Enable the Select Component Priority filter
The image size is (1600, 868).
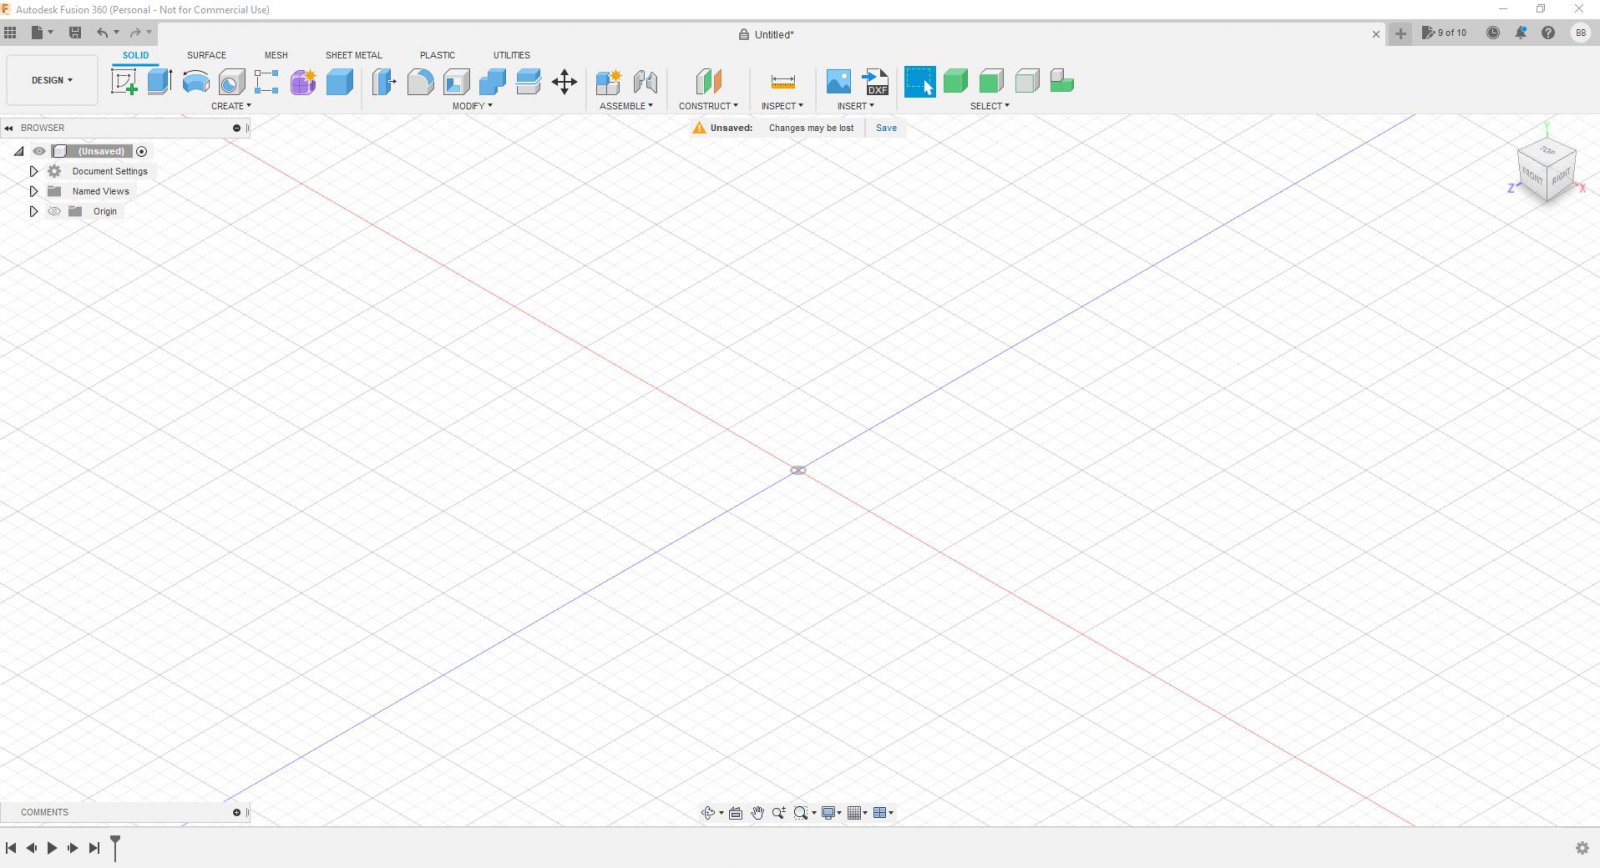click(x=1062, y=82)
